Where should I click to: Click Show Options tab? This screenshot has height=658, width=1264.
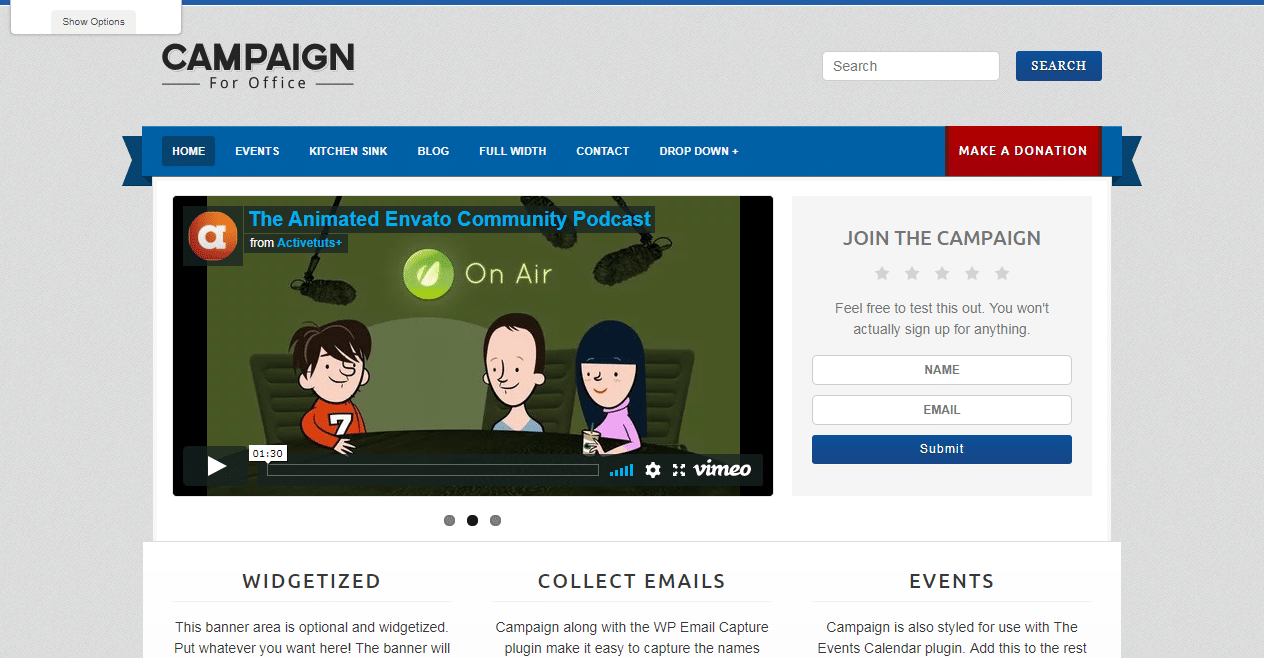(x=93, y=22)
